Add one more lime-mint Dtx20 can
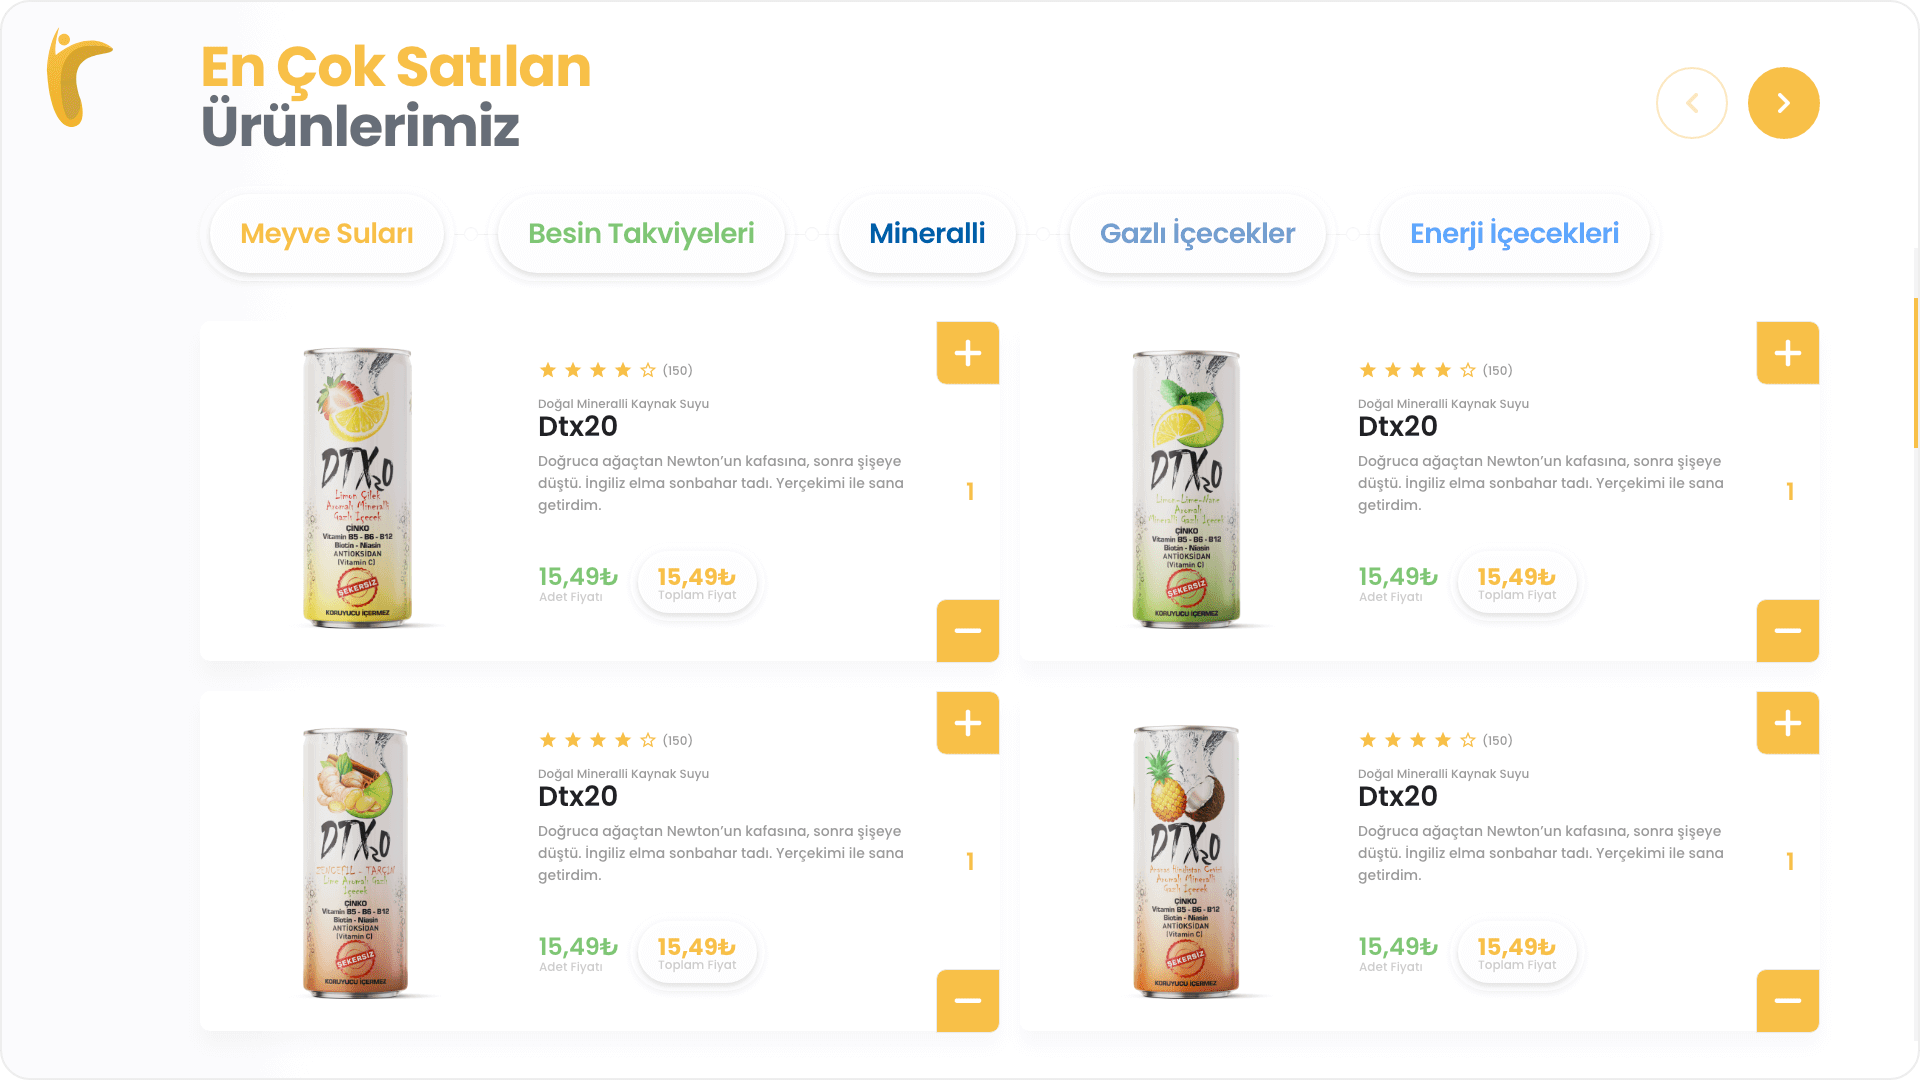This screenshot has width=1920, height=1080. pyautogui.click(x=1788, y=353)
